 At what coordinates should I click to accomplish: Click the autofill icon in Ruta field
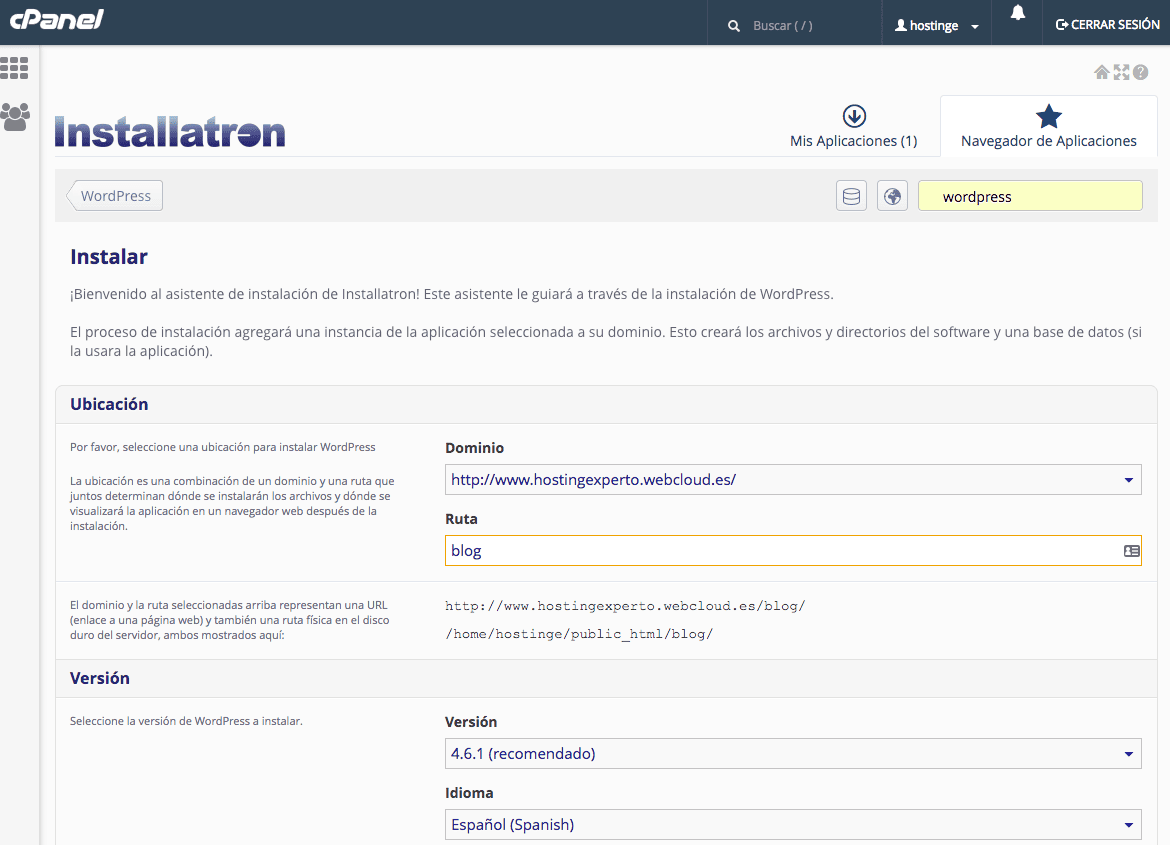click(x=1131, y=551)
